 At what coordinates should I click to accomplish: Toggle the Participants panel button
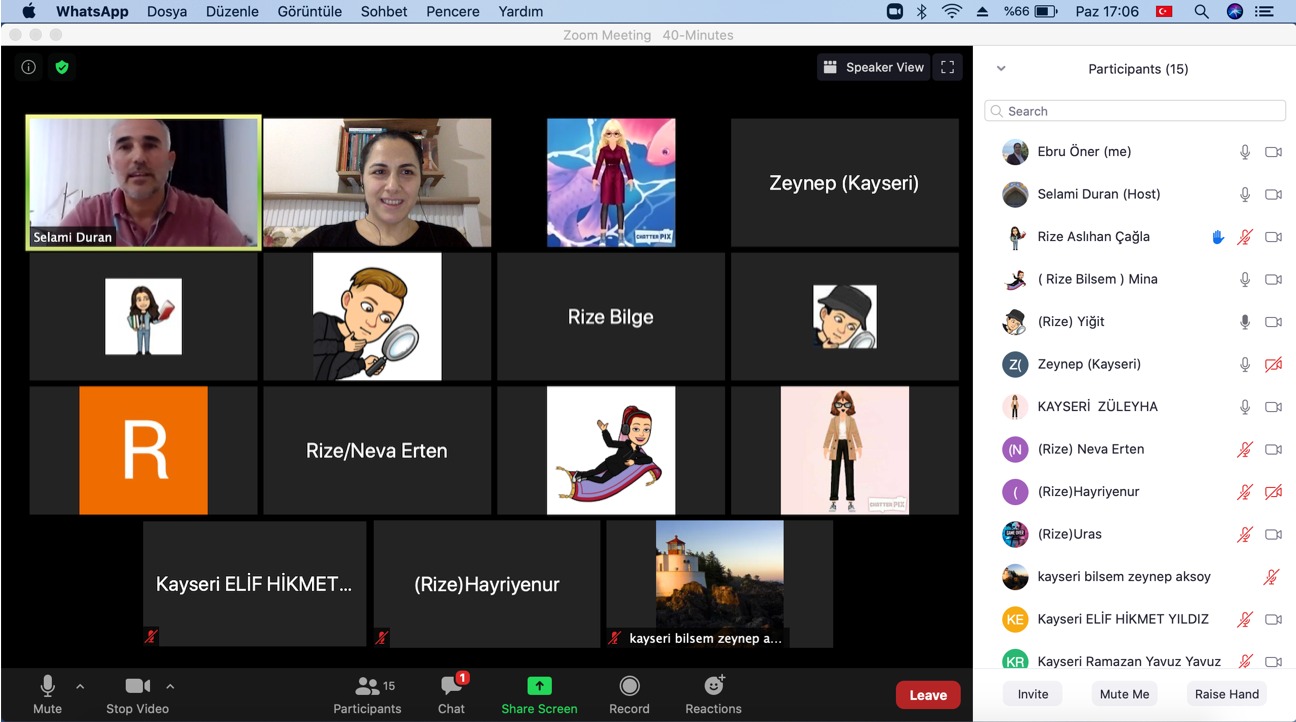tap(367, 695)
